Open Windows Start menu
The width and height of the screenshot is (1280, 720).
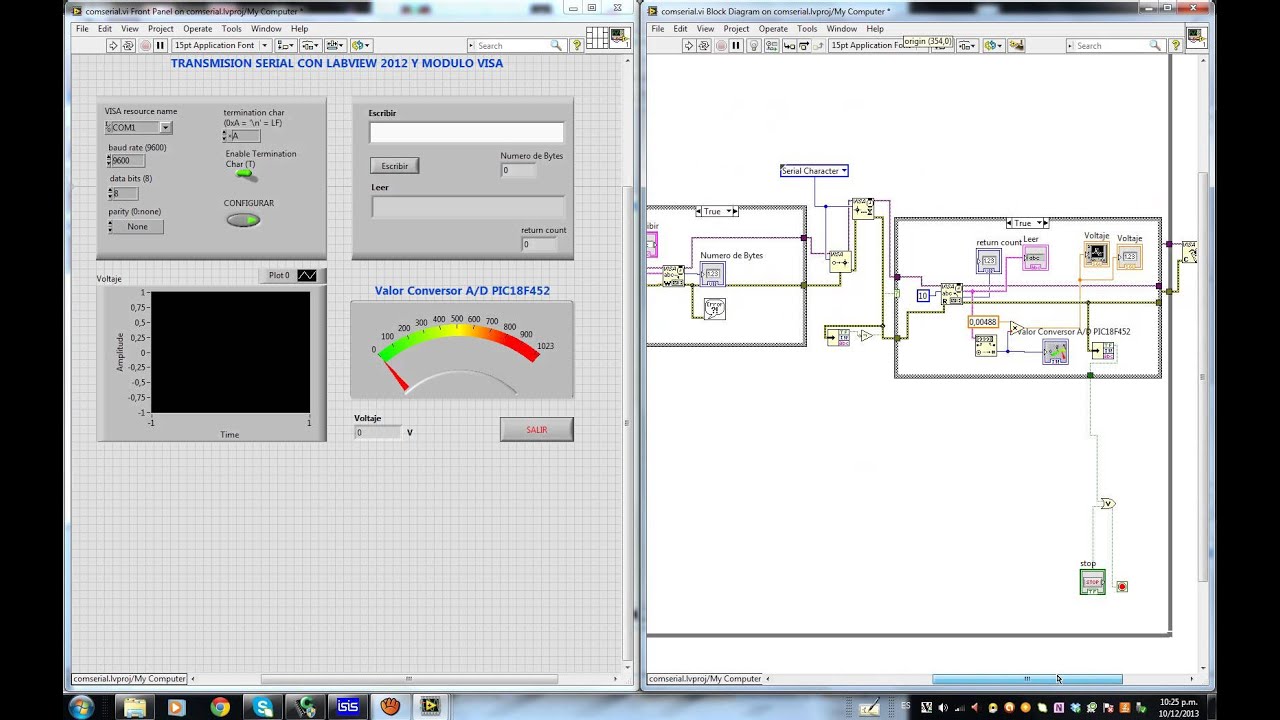point(81,707)
